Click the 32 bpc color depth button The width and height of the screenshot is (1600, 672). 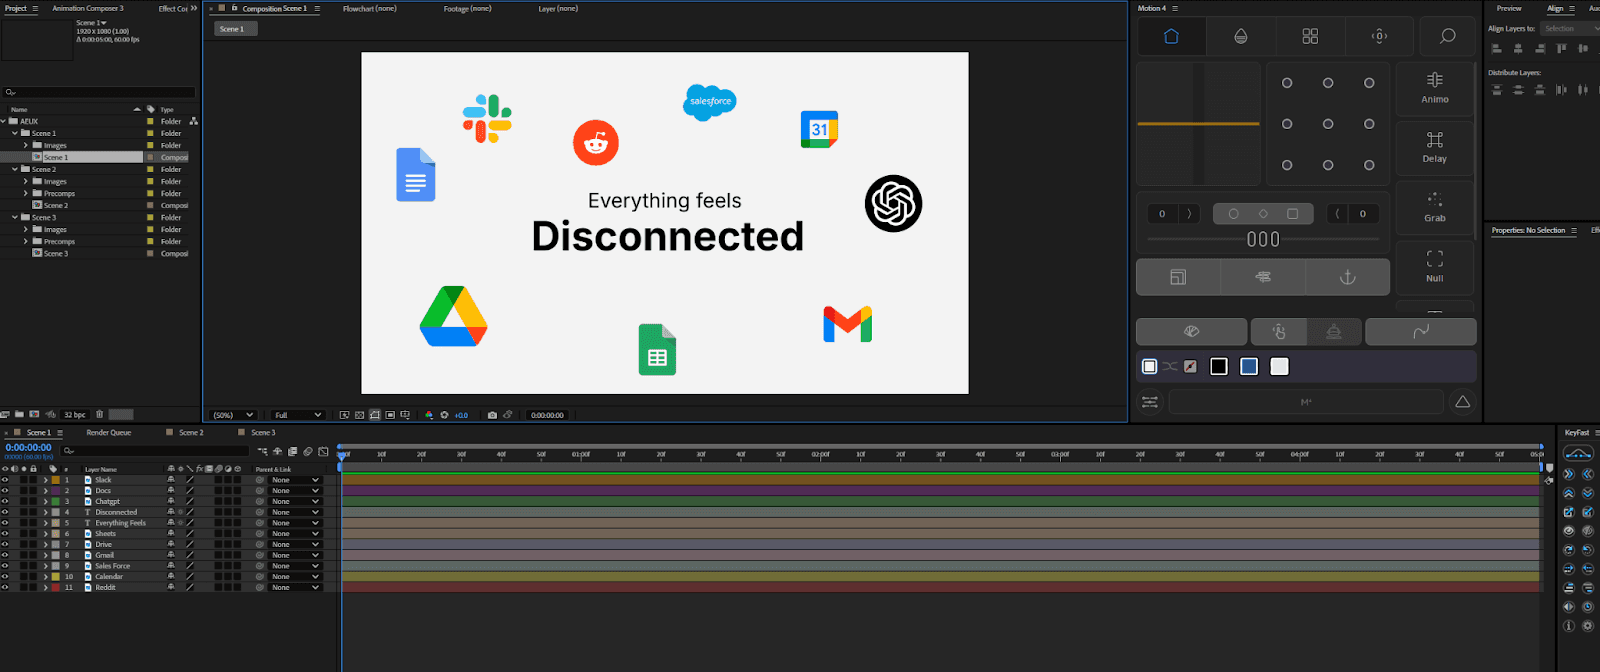tap(75, 414)
